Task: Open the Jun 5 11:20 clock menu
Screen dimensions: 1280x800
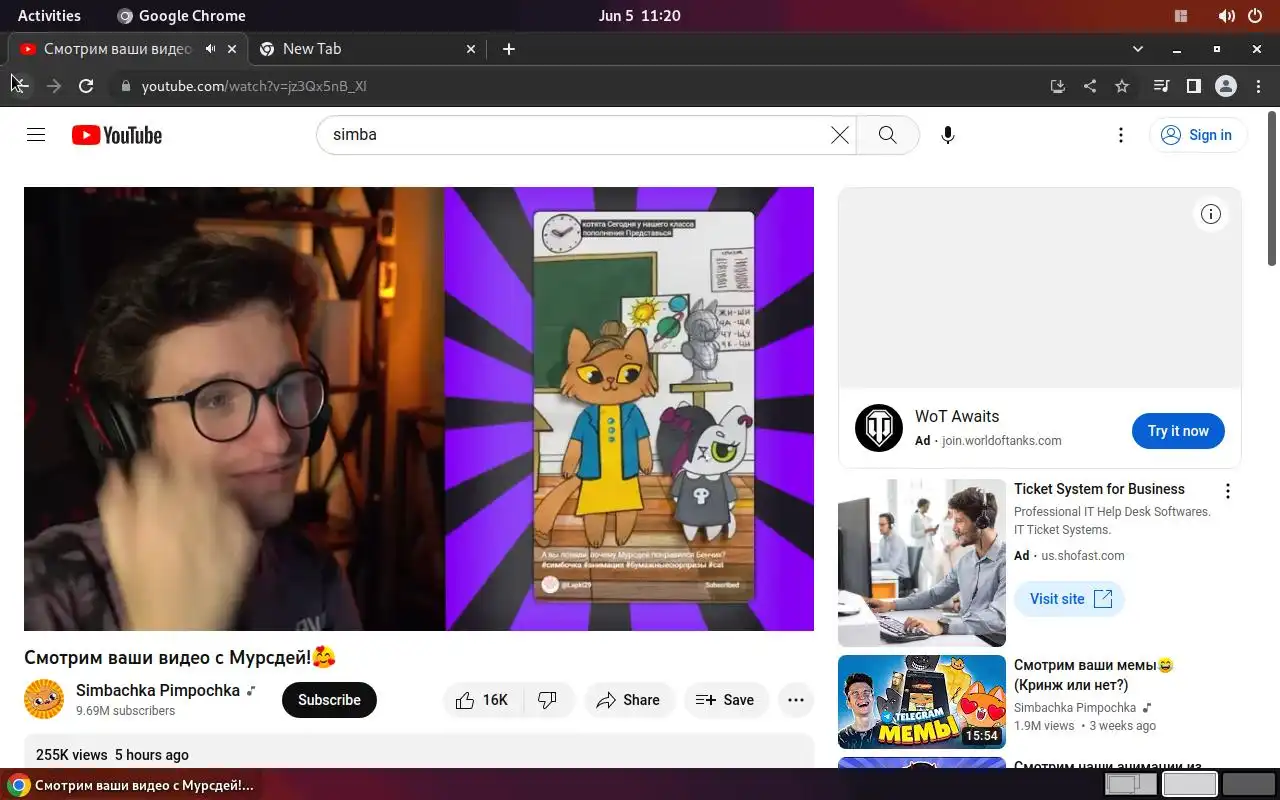Action: (640, 15)
